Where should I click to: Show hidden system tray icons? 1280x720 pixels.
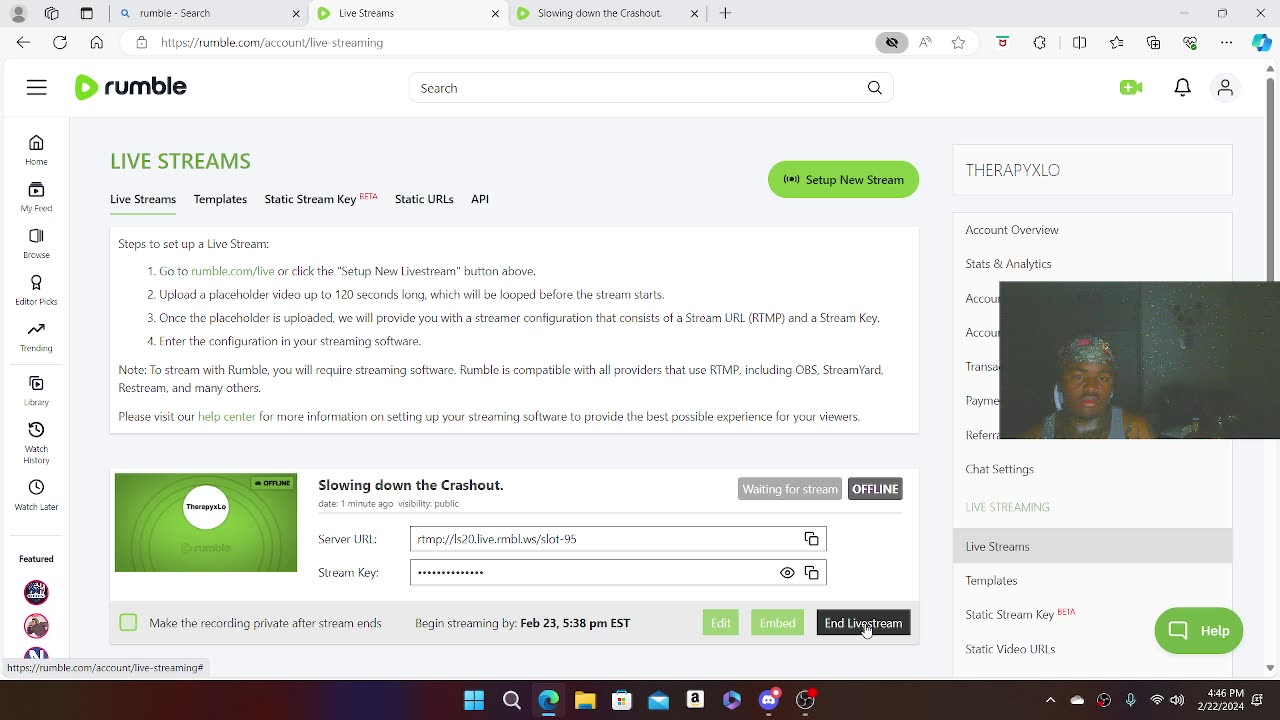coord(1050,700)
